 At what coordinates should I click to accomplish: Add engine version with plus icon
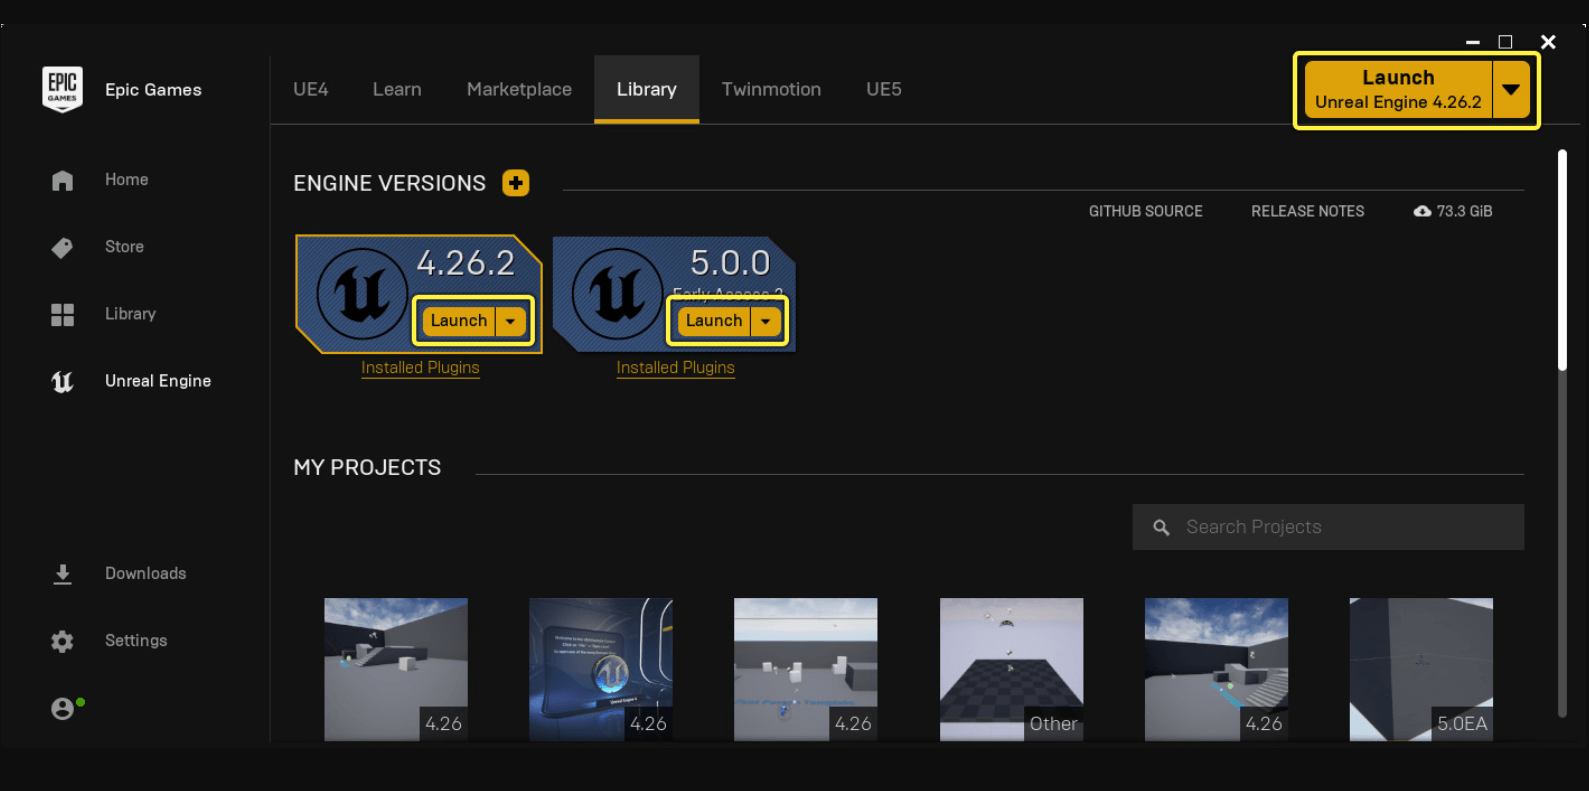click(516, 183)
